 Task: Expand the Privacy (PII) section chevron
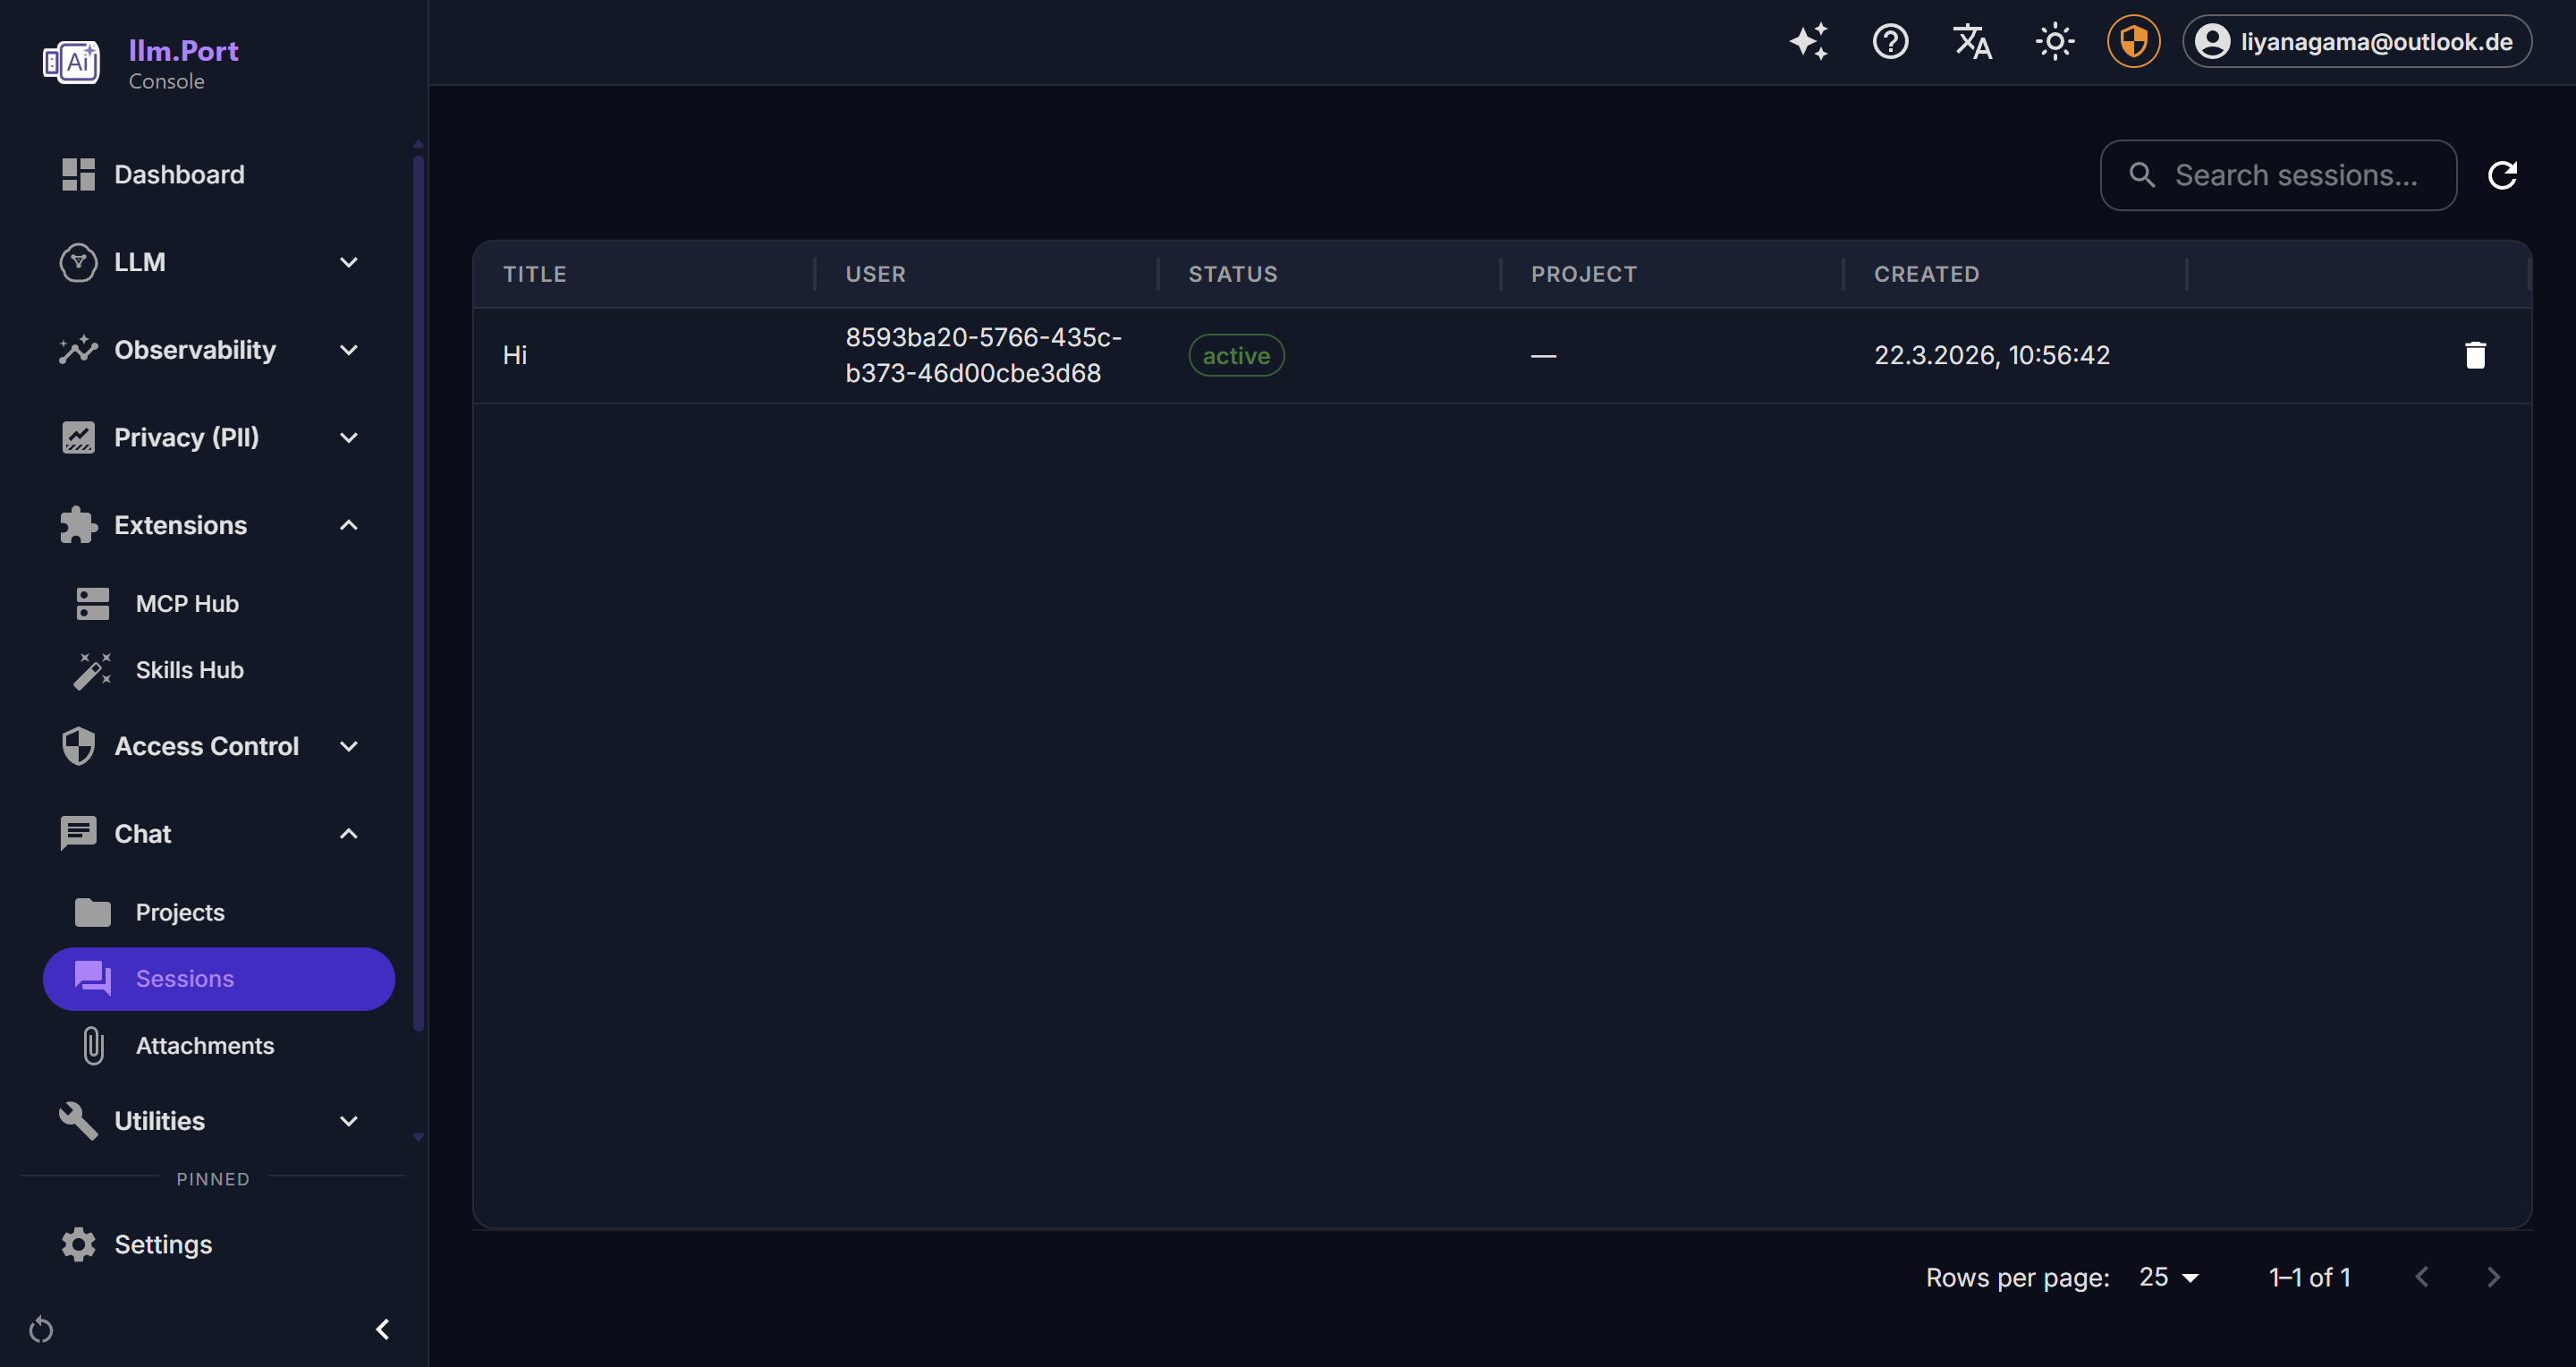(x=349, y=437)
